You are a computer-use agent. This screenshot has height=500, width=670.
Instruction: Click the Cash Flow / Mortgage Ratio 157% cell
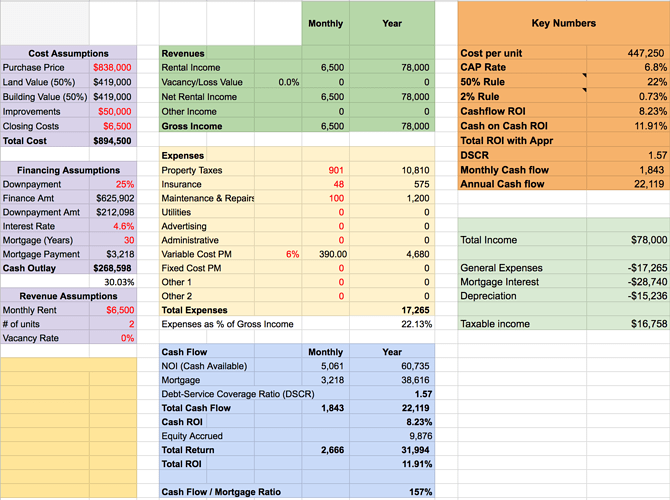click(397, 492)
